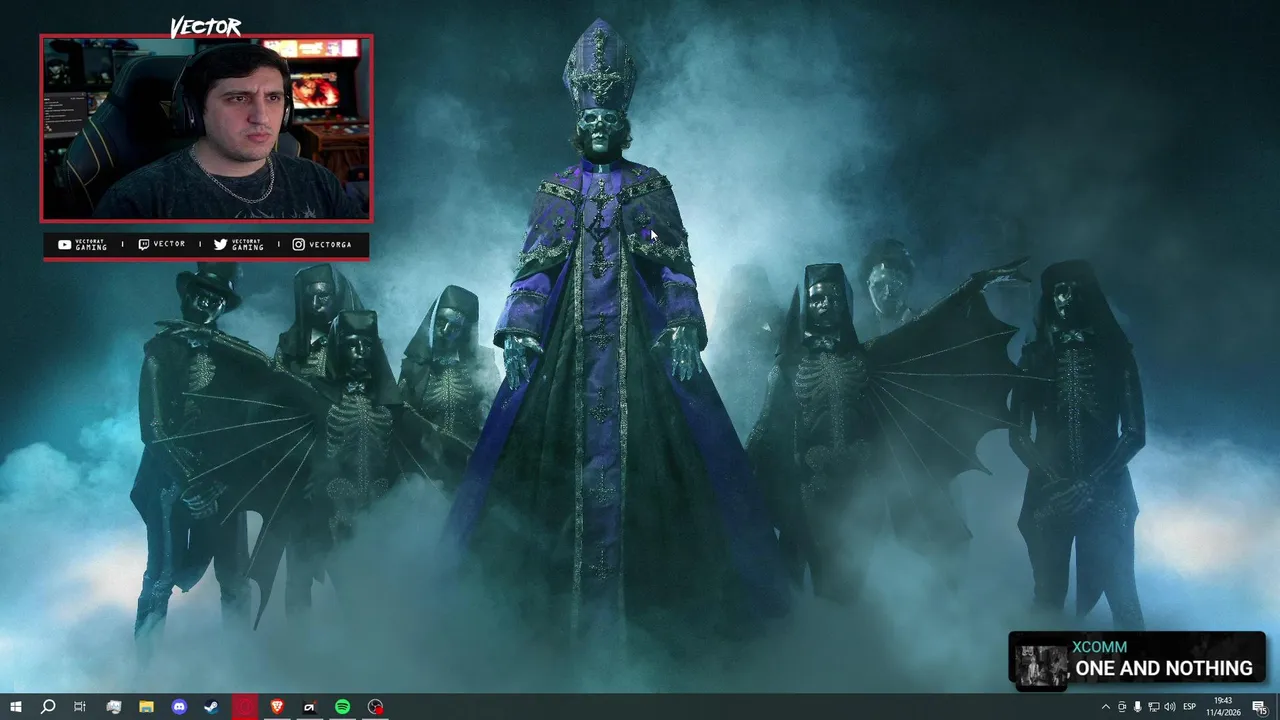Open the Windows Start menu

point(15,707)
